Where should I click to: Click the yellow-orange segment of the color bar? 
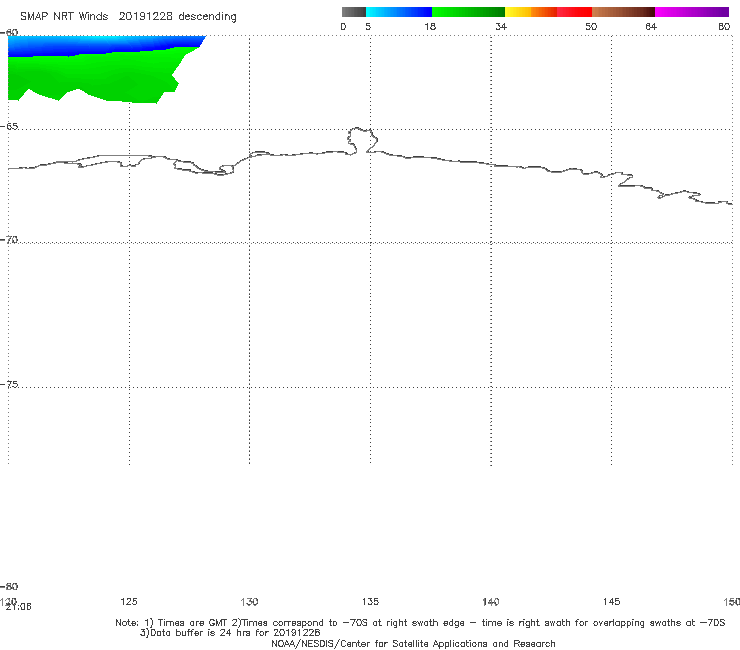[531, 12]
